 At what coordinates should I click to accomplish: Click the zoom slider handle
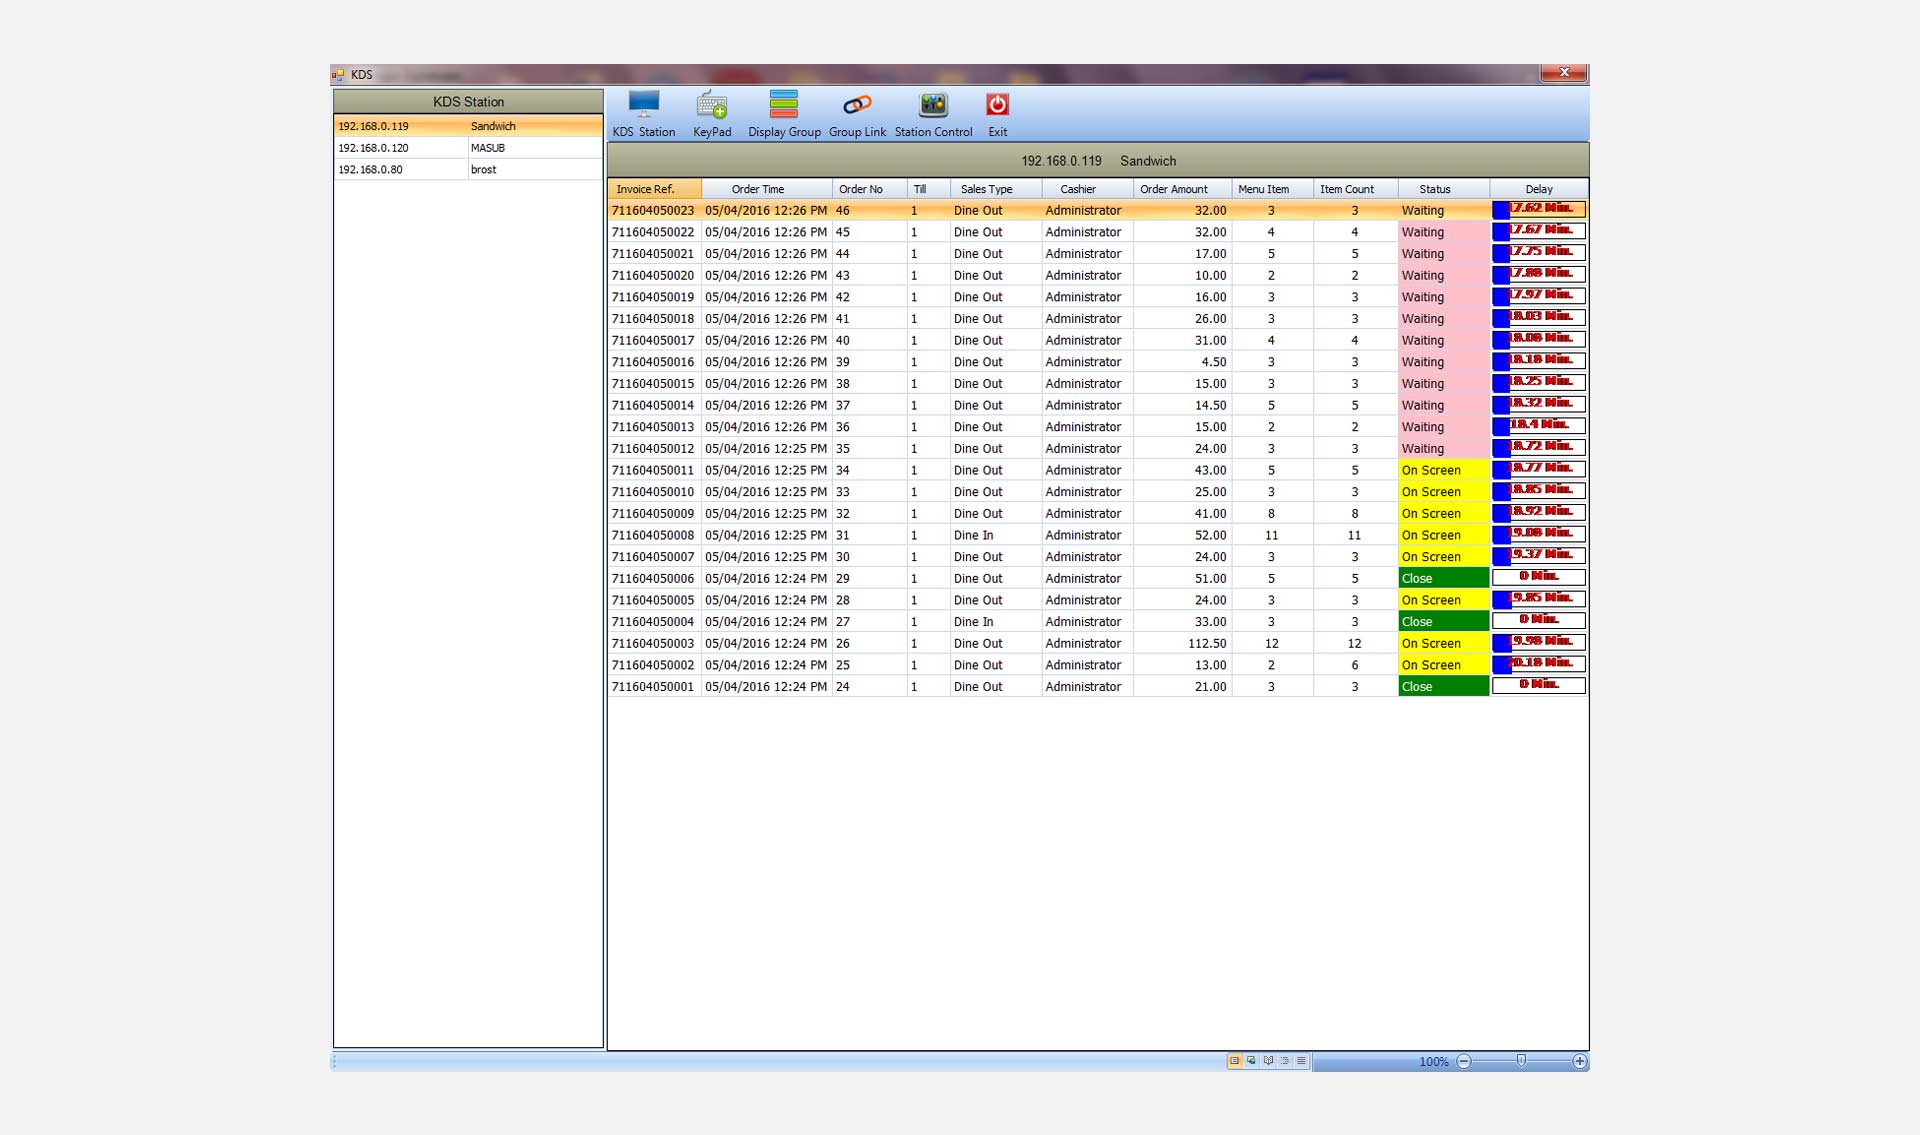[1521, 1060]
